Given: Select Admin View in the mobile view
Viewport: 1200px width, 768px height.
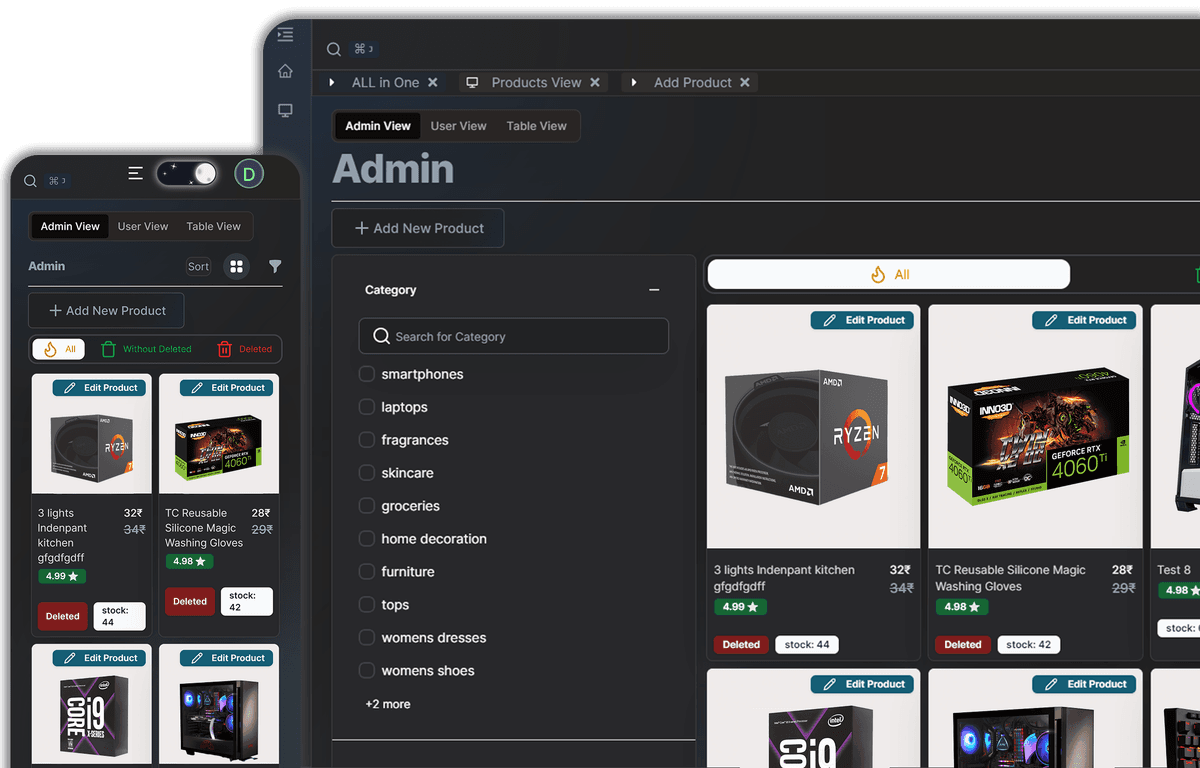Looking at the screenshot, I should tap(70, 226).
